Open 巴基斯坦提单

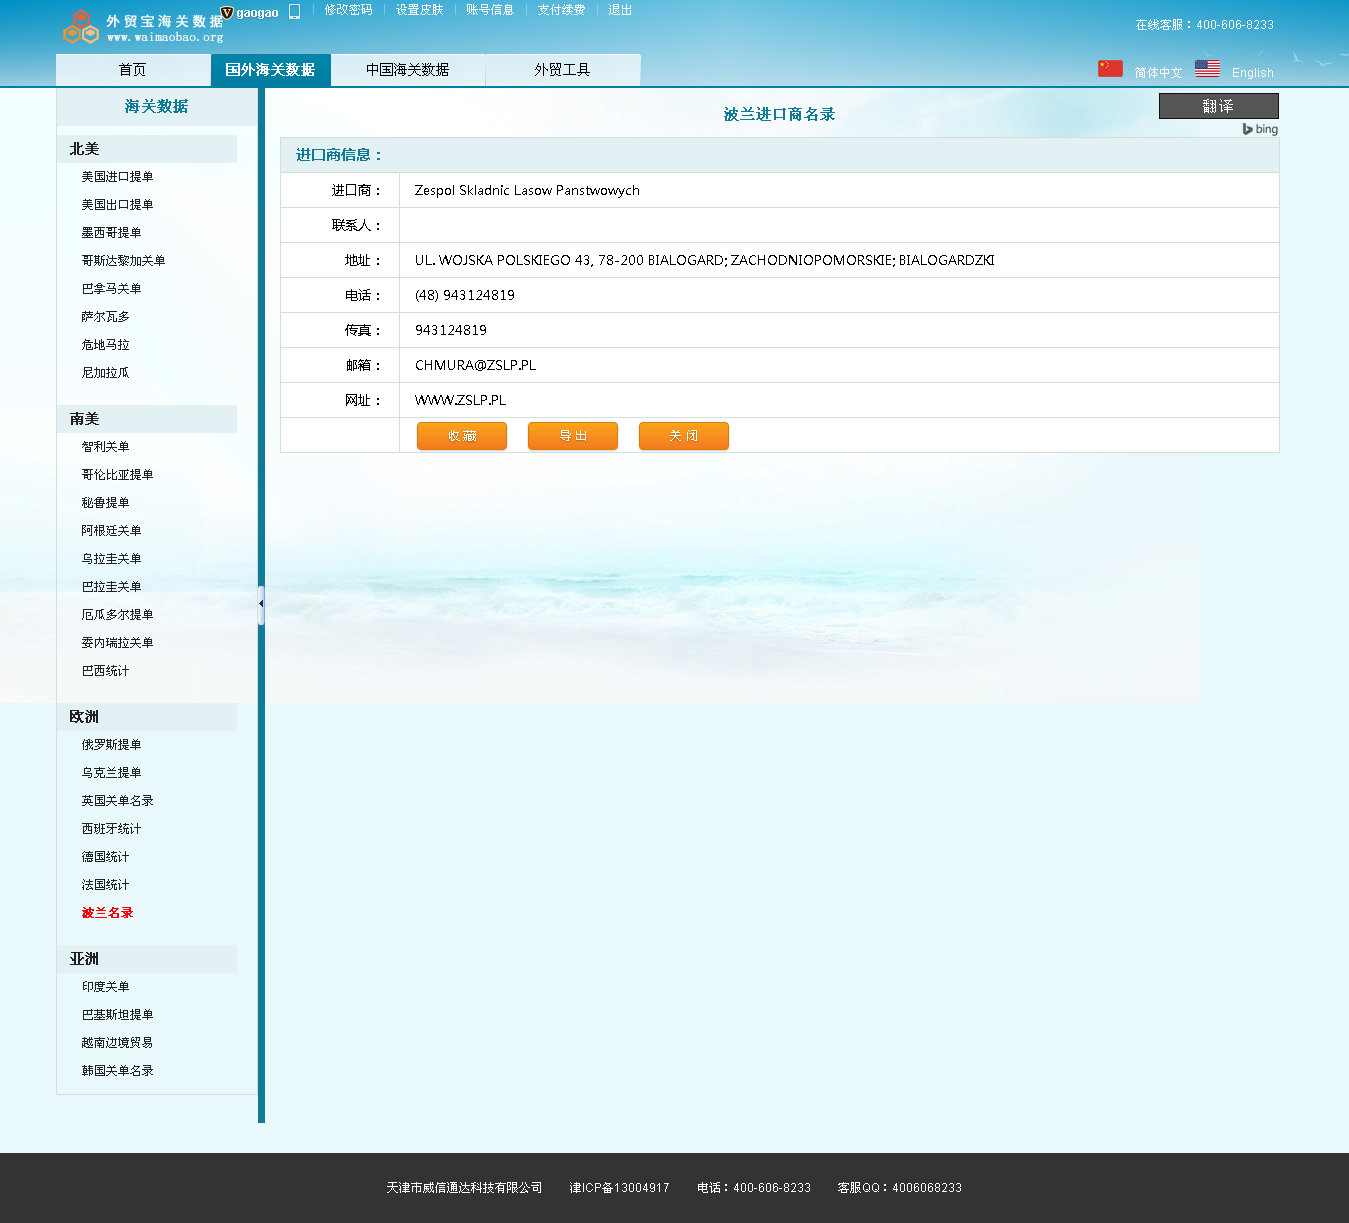pos(117,1015)
